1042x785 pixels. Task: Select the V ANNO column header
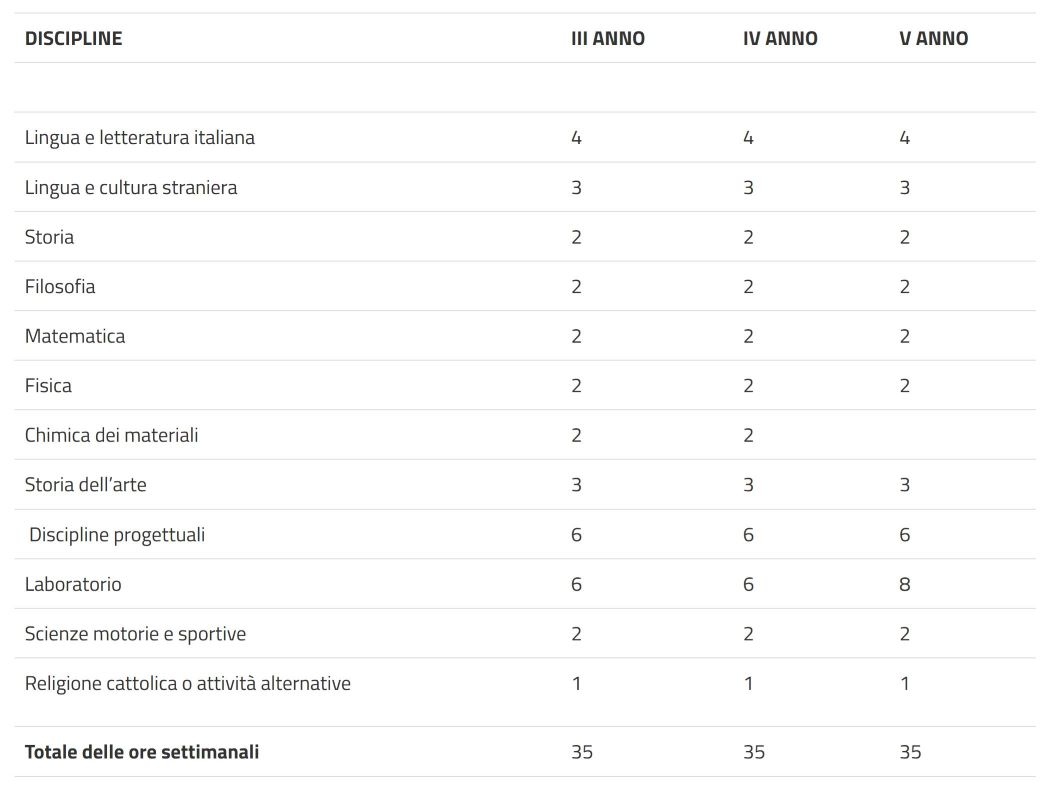pyautogui.click(x=934, y=39)
